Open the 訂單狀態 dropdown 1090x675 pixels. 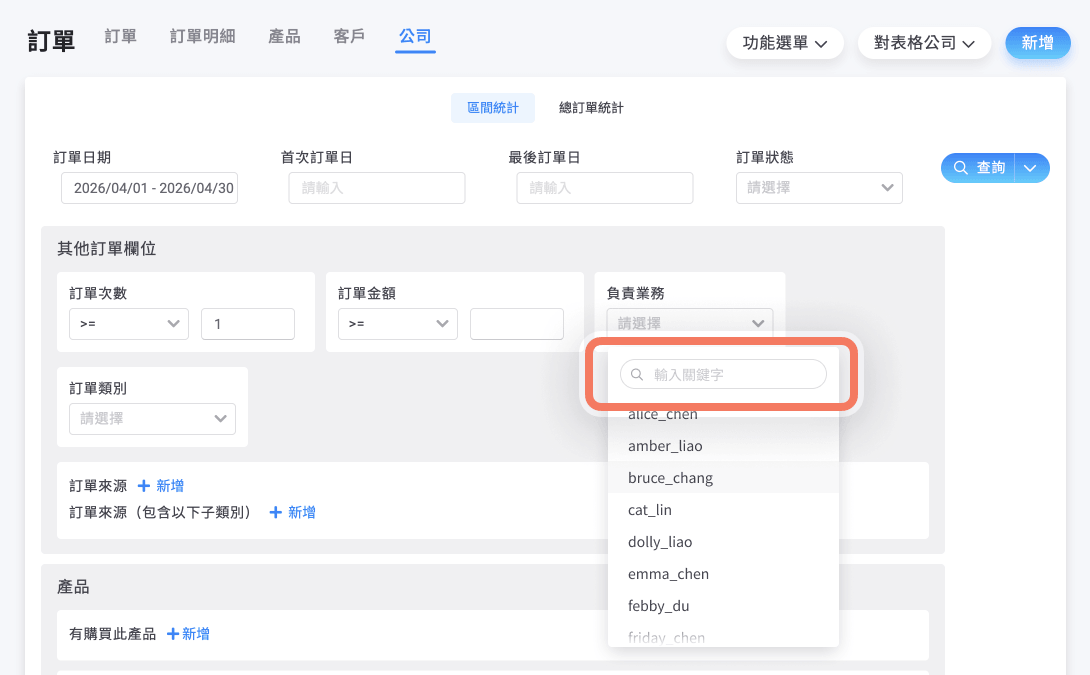pyautogui.click(x=819, y=188)
